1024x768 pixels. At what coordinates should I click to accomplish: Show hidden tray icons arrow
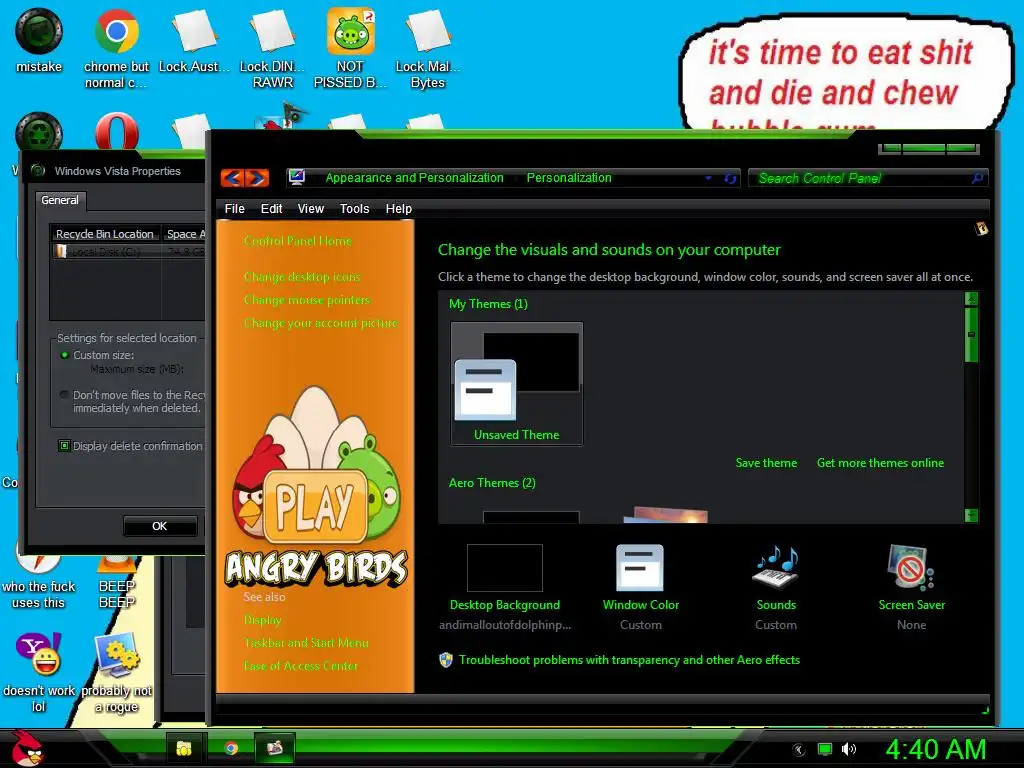coord(799,750)
